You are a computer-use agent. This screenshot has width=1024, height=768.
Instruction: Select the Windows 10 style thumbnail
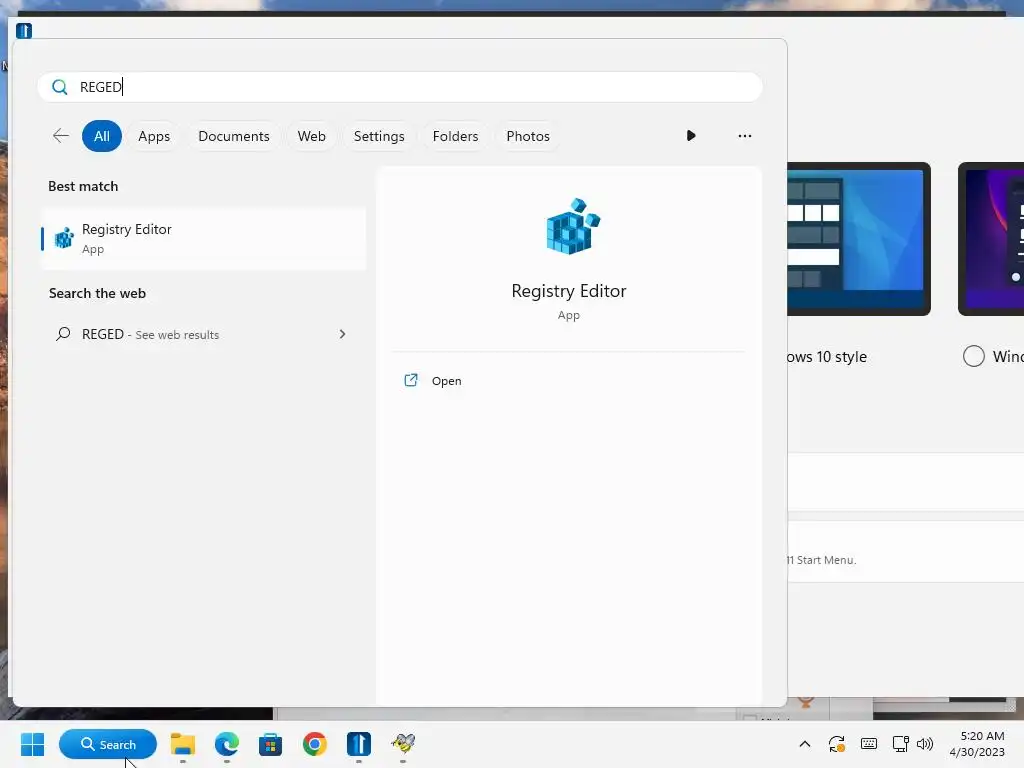coord(858,239)
